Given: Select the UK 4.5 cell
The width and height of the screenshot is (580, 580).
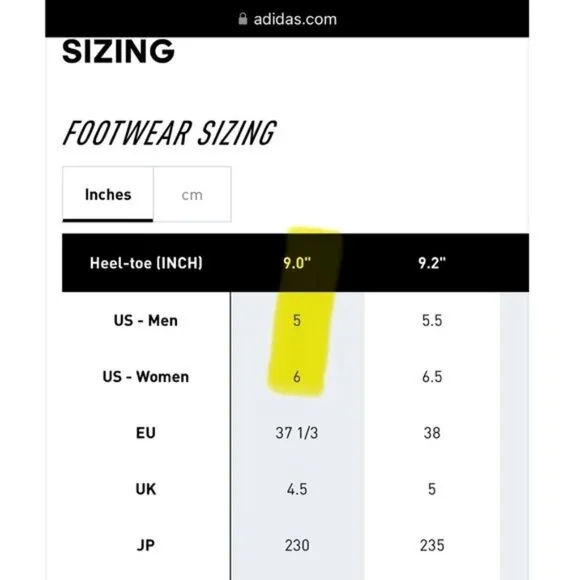Looking at the screenshot, I should click(297, 489).
